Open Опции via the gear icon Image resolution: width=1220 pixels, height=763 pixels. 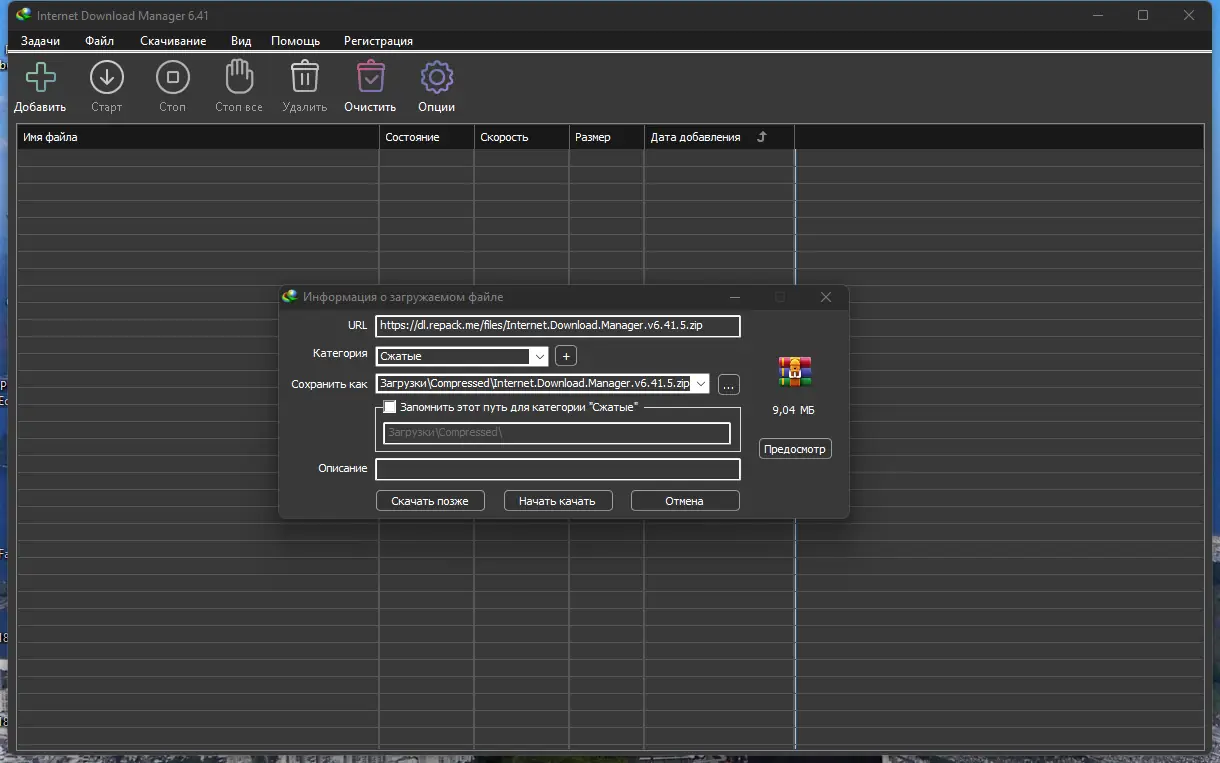point(436,77)
